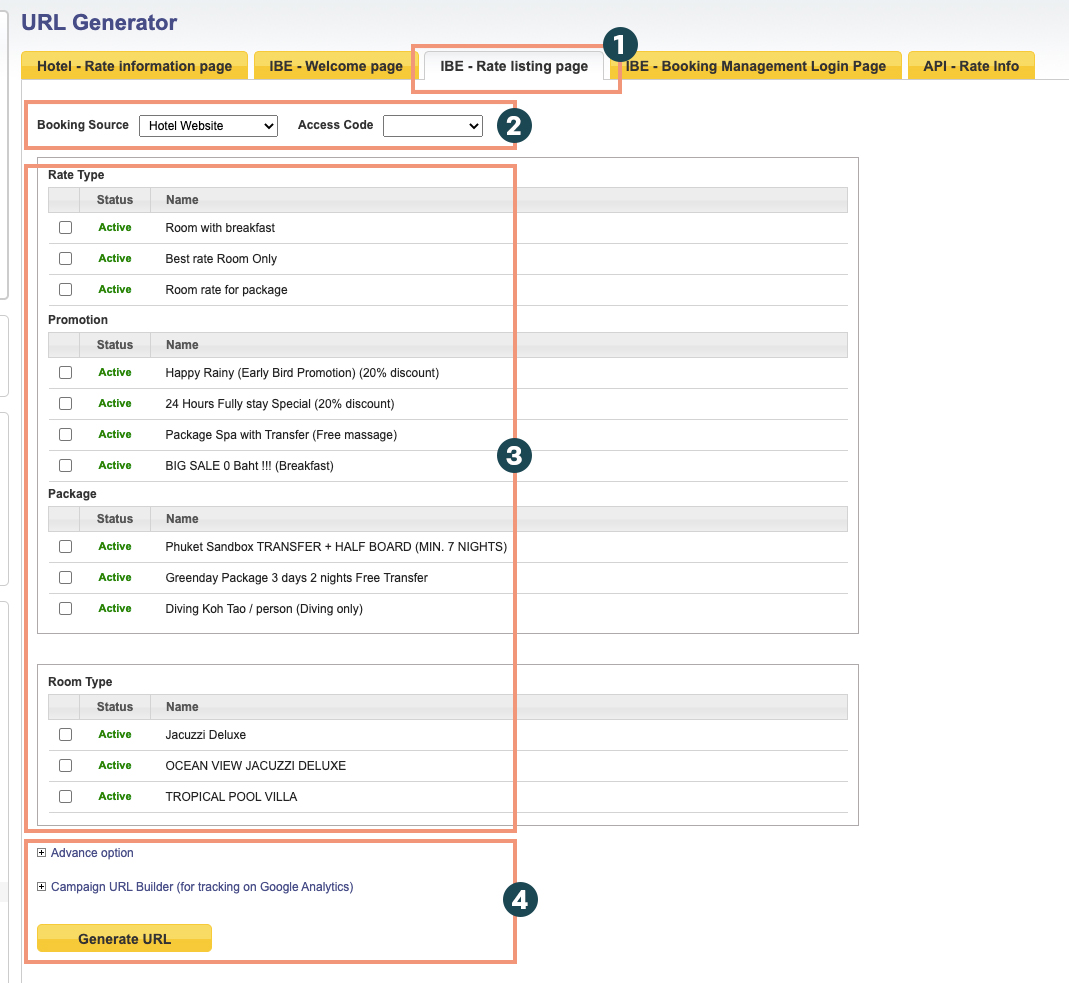Tick the 24 Hours Fully stay Special promotion
Screen dimensions: 1069x983
tap(65, 403)
